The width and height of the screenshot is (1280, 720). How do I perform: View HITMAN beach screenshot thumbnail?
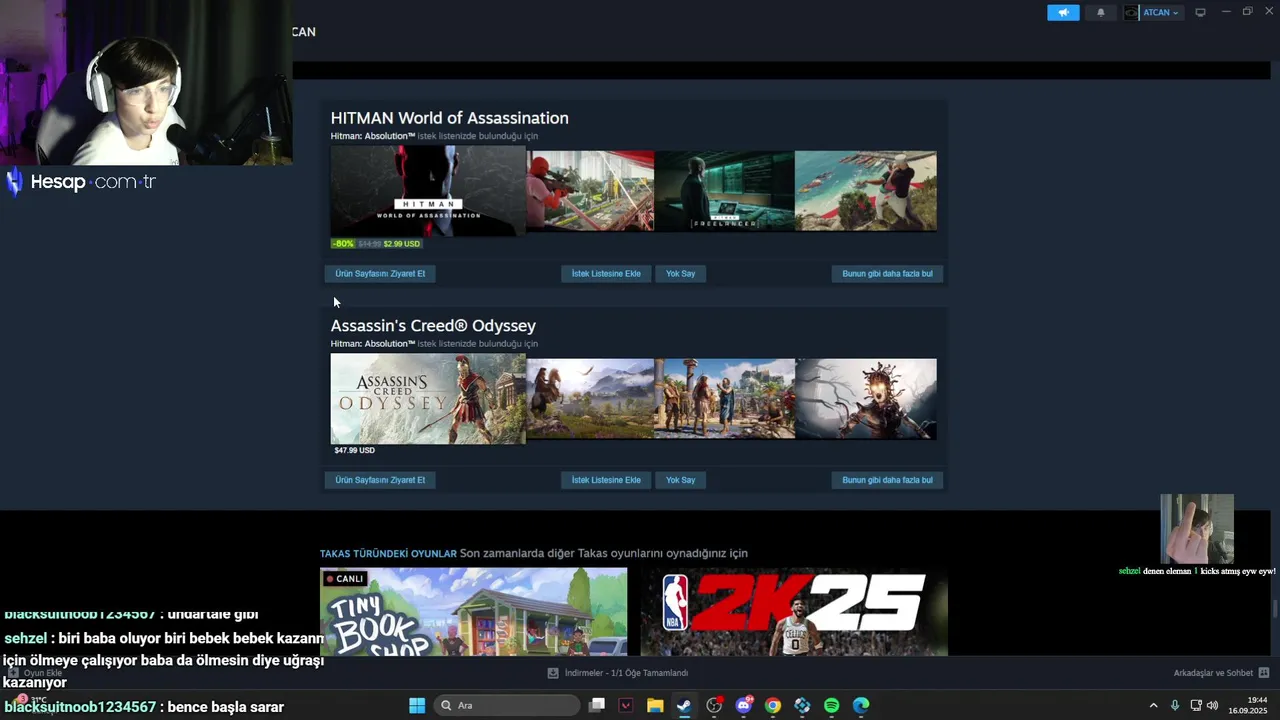click(x=866, y=191)
